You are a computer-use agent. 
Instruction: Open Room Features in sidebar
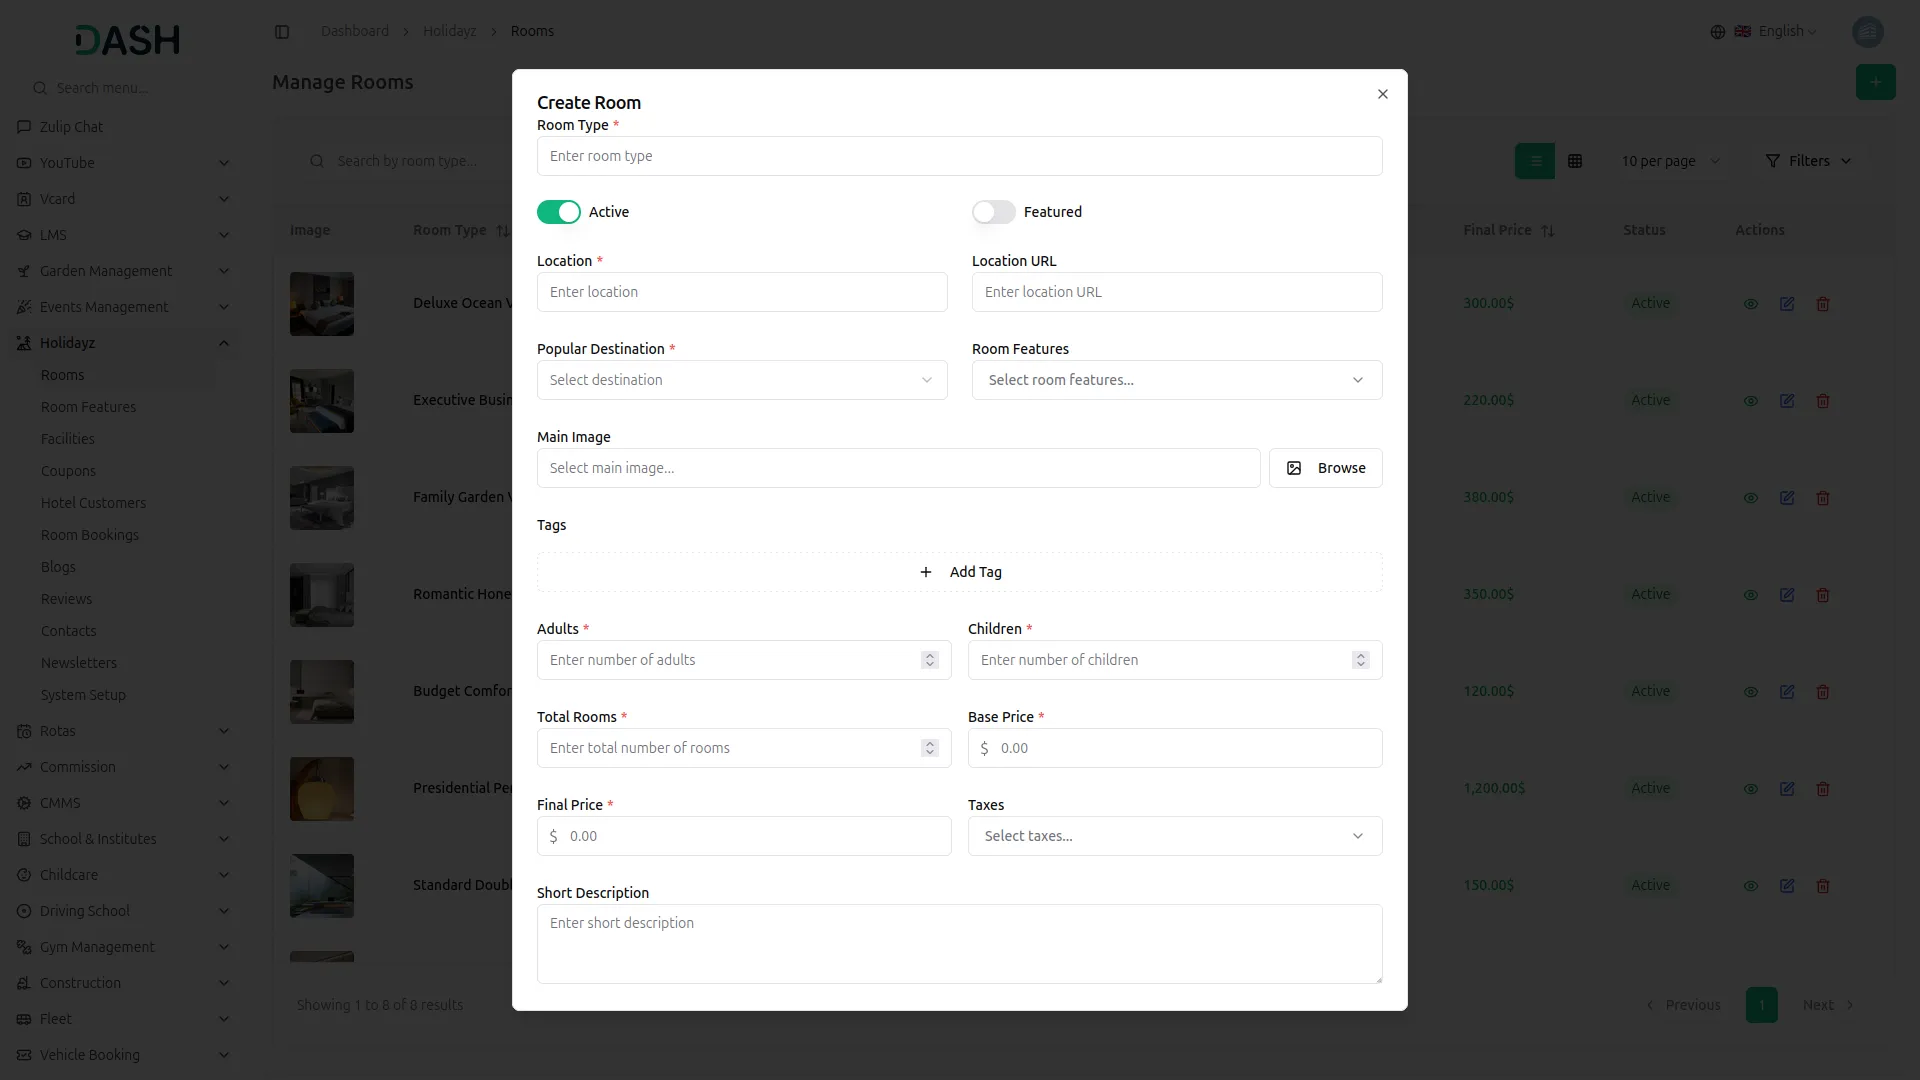click(x=88, y=407)
